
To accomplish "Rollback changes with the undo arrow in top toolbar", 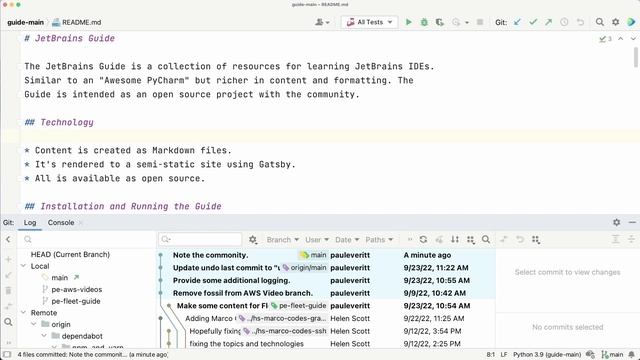I will 580,22.
